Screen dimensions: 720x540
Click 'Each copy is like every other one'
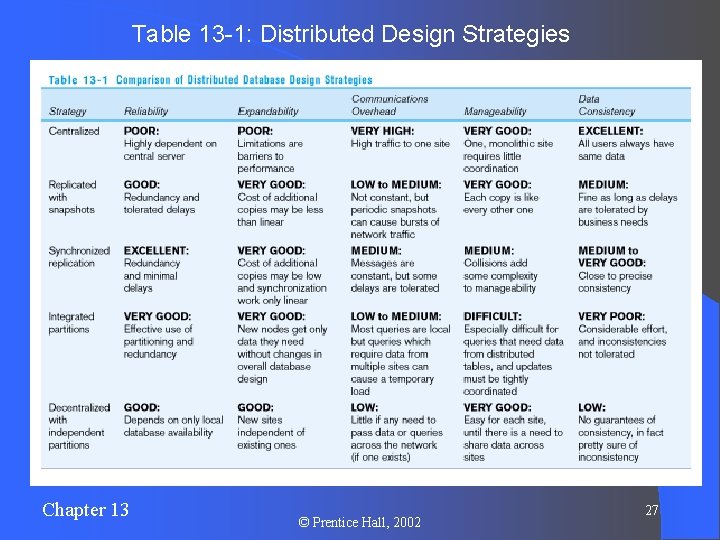(x=501, y=203)
